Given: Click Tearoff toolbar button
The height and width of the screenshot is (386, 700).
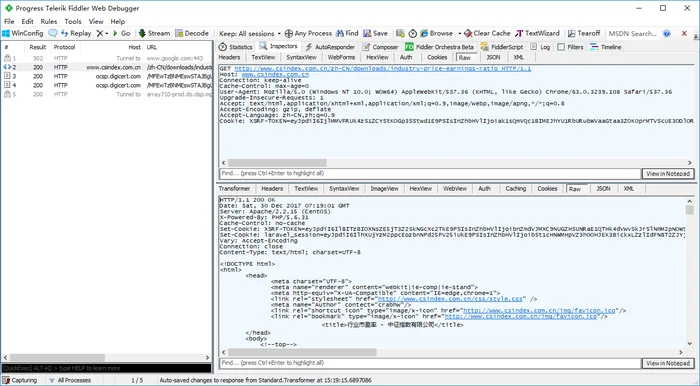Looking at the screenshot, I should tap(584, 33).
